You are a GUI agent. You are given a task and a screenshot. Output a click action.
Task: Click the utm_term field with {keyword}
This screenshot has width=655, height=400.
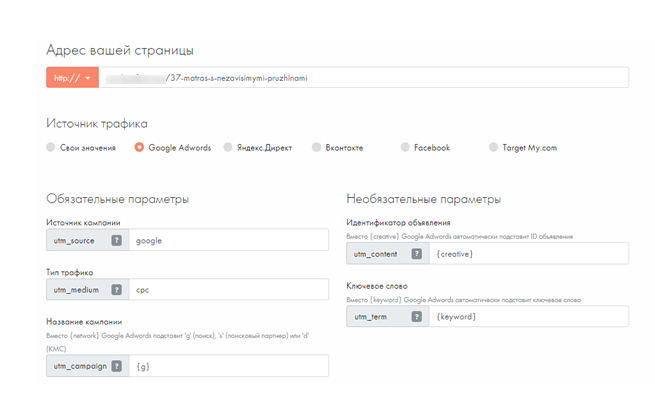(528, 316)
